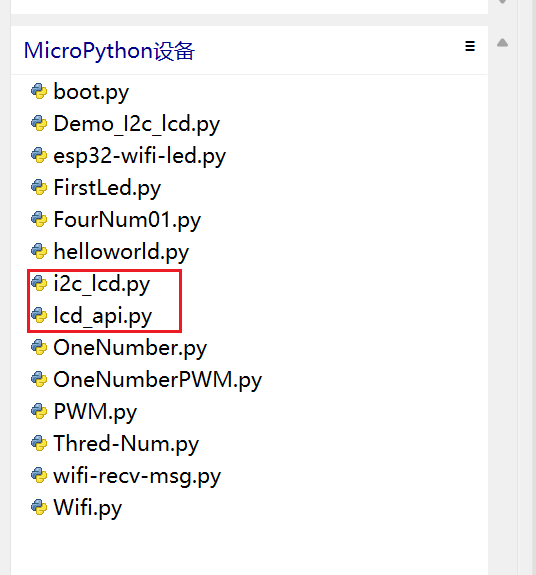Click the Python icon beside OneNumberPWM.py
The image size is (536, 575).
tap(39, 379)
